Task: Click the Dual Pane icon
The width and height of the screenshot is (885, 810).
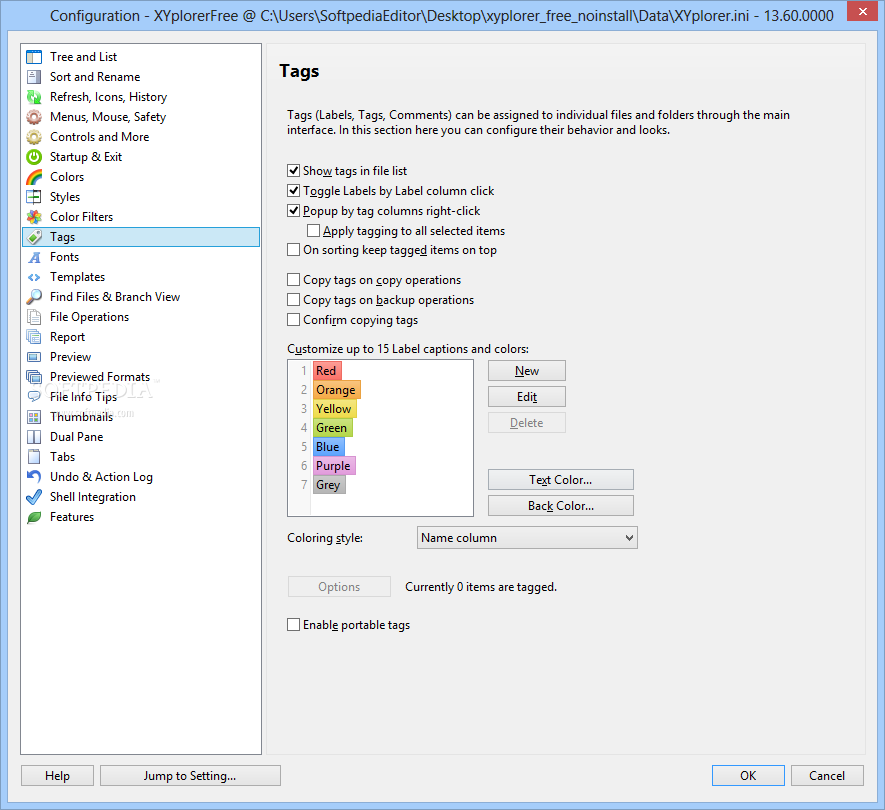Action: tap(34, 437)
